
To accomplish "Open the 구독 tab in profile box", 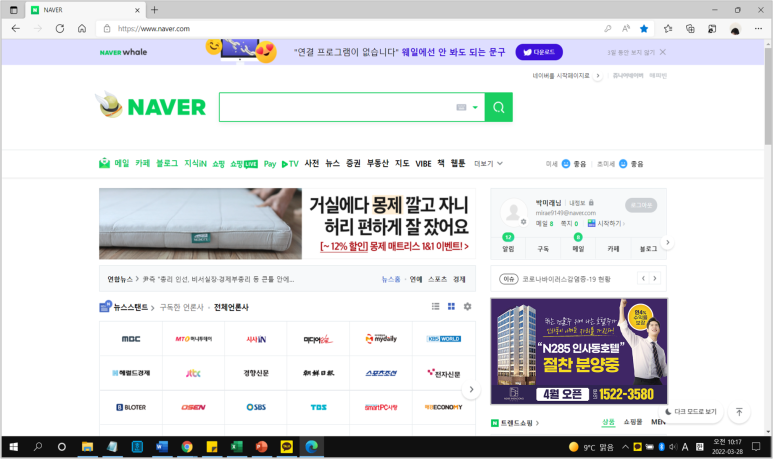I will click(x=543, y=249).
